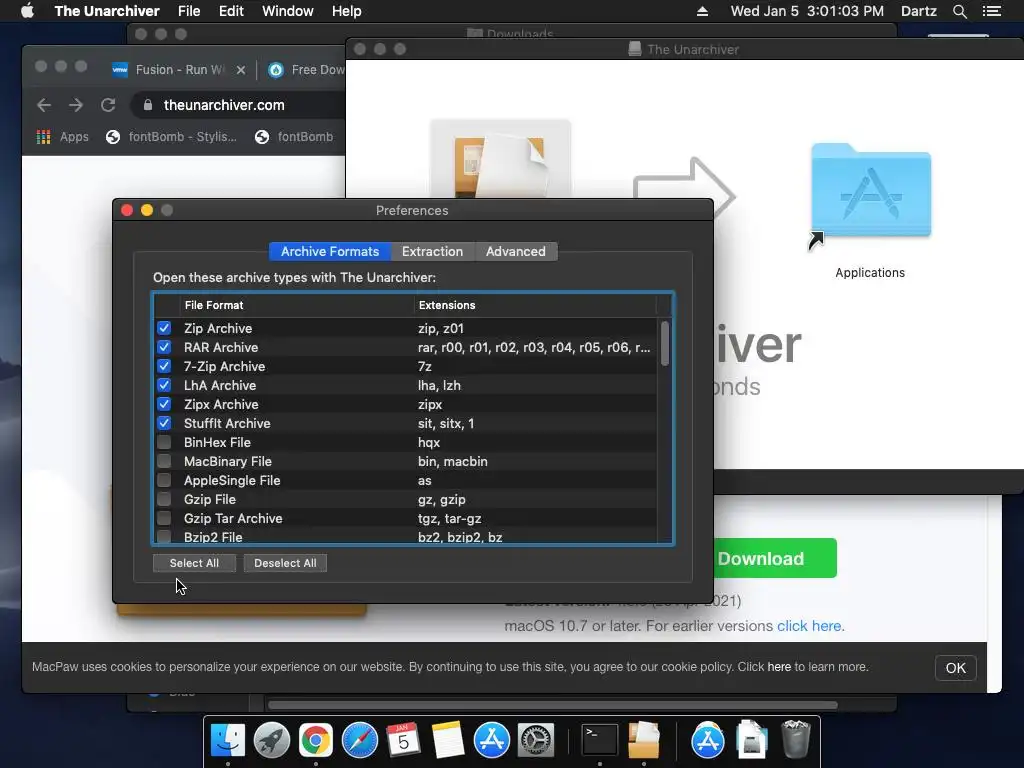Viewport: 1024px width, 768px height.
Task: Click the date and time in menu bar
Action: pyautogui.click(x=807, y=11)
